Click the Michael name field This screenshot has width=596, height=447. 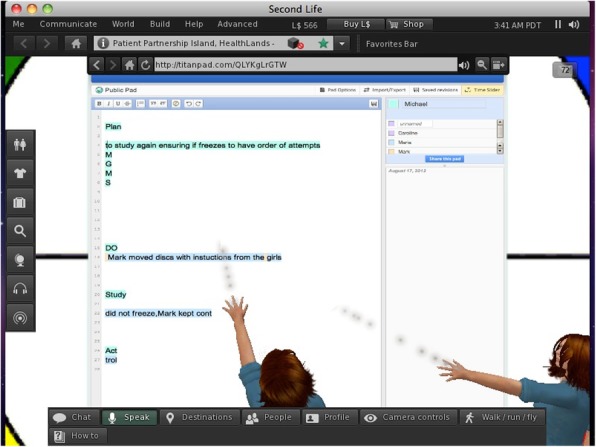(445, 104)
